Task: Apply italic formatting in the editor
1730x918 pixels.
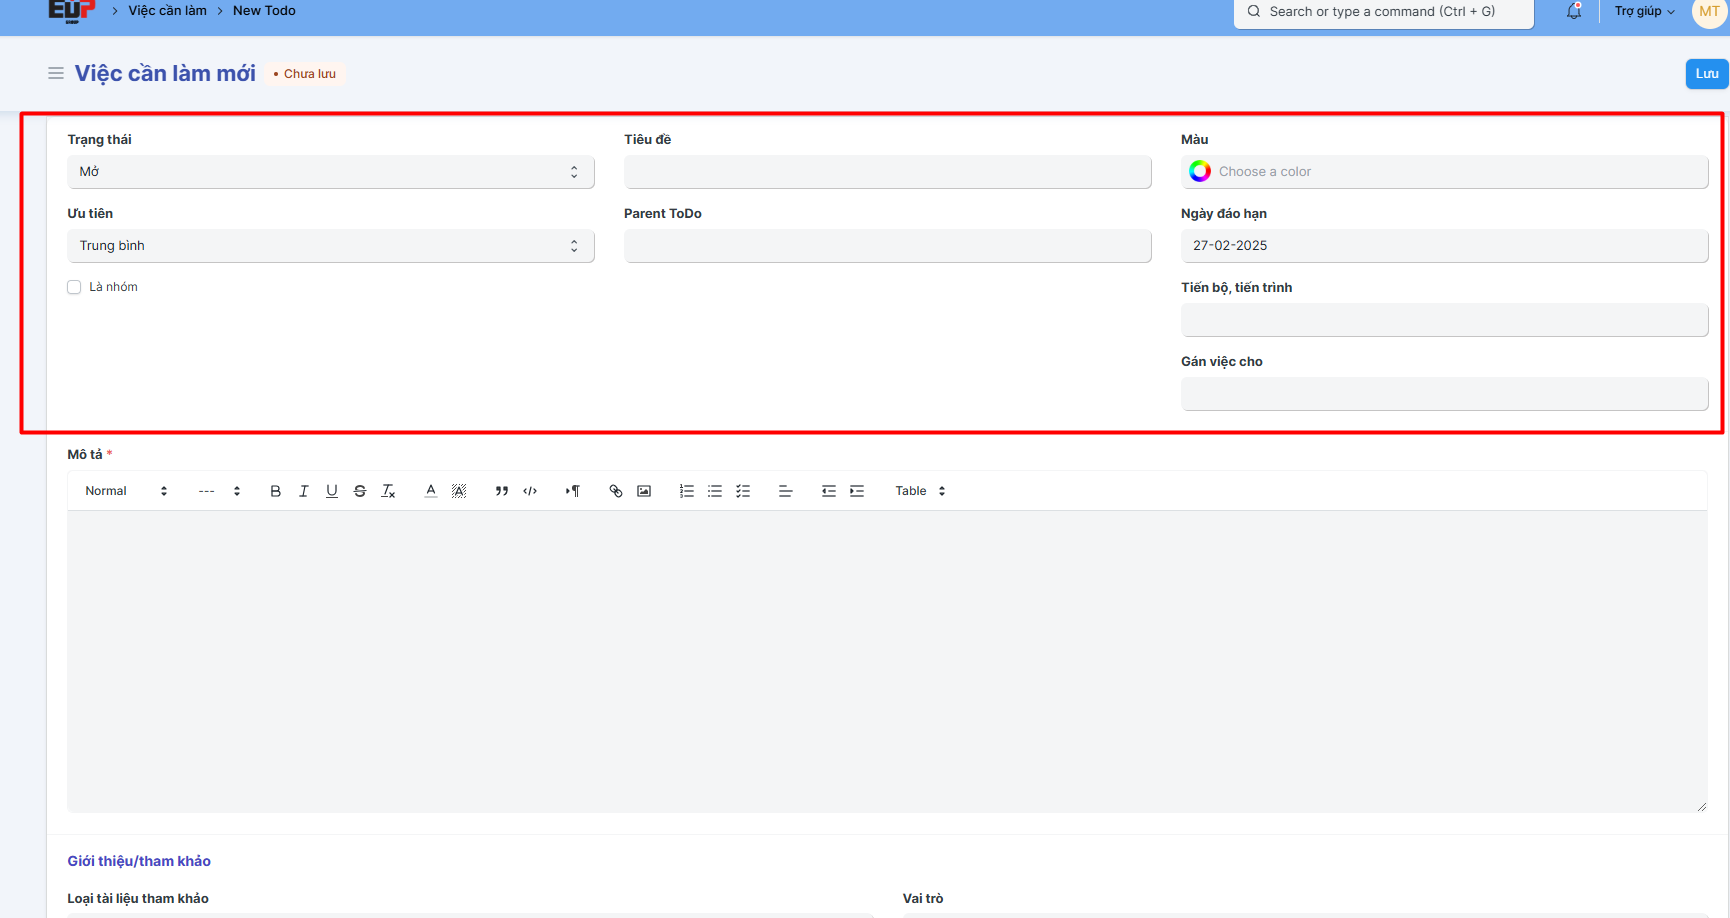Action: 304,491
